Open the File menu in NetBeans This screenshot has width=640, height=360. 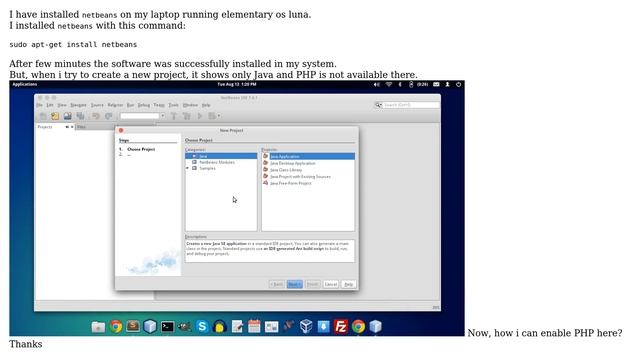(40, 105)
